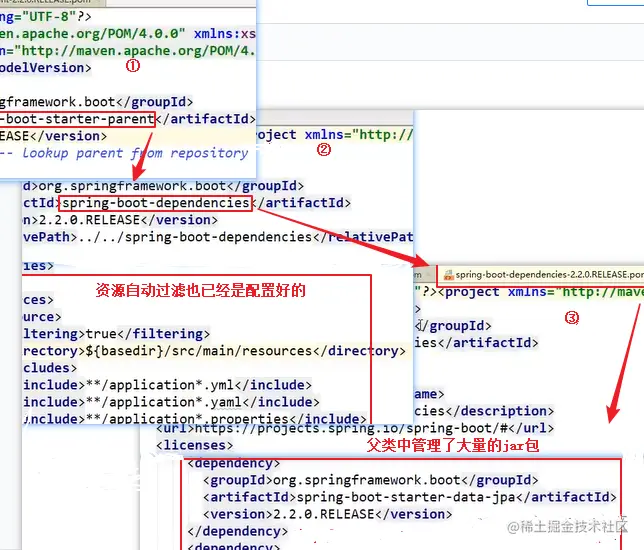Click the "../../spring-boot-dependencies" relativePath value
The height and width of the screenshot is (550, 644).
tap(194, 237)
